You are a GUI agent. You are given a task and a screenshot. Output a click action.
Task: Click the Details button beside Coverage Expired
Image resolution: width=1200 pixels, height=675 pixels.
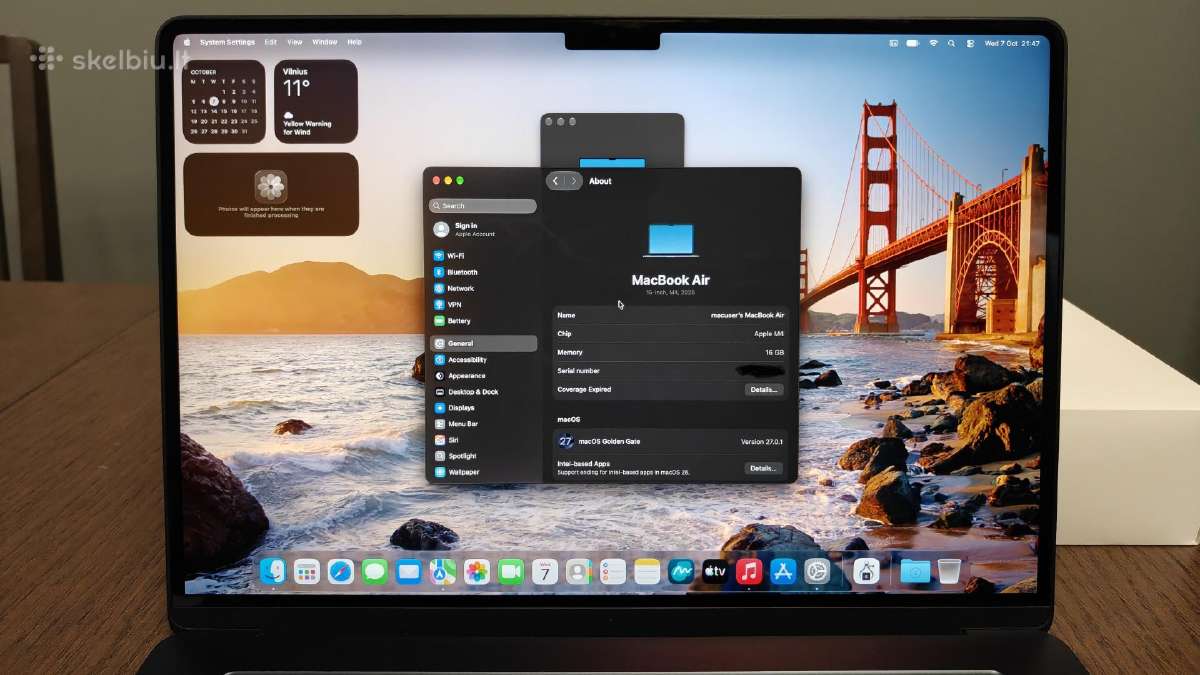coord(763,390)
